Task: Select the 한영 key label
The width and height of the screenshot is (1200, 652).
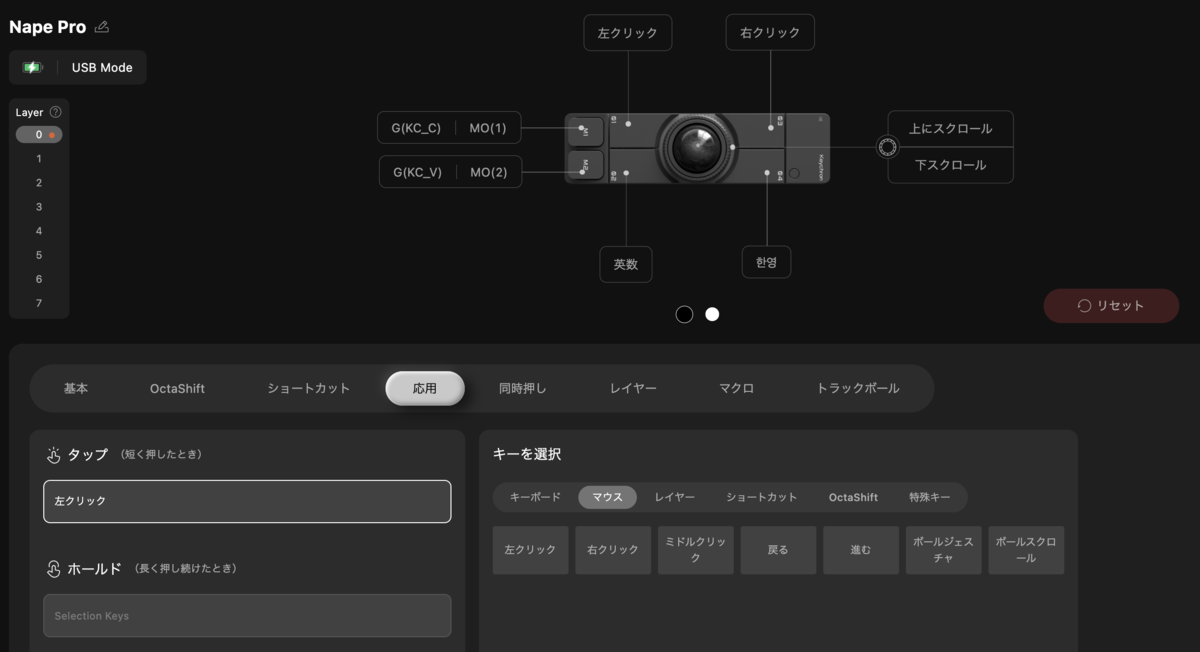Action: 767,263
